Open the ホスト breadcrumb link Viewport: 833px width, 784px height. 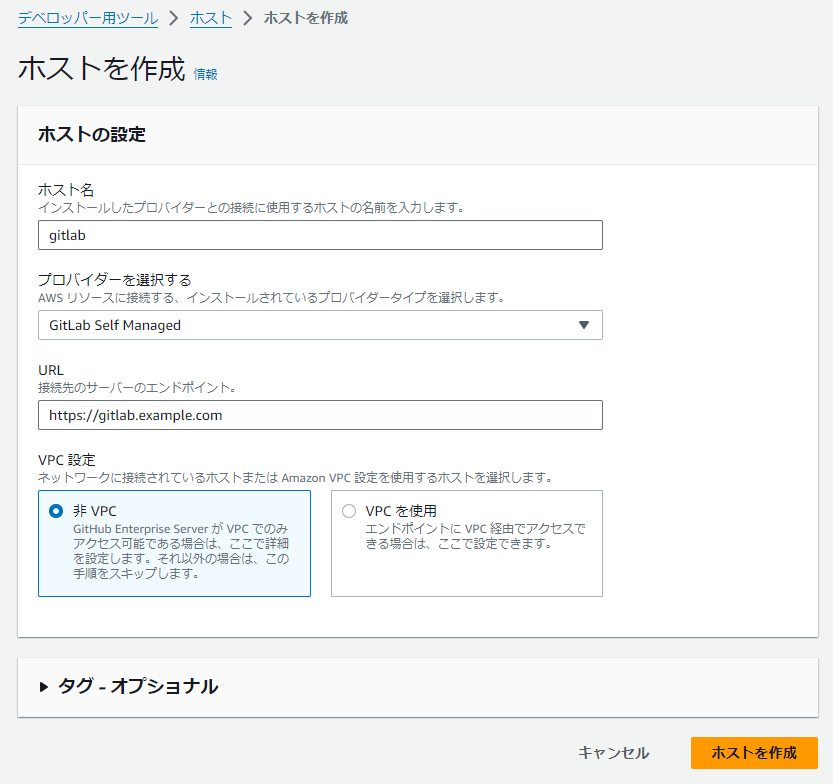click(x=211, y=18)
